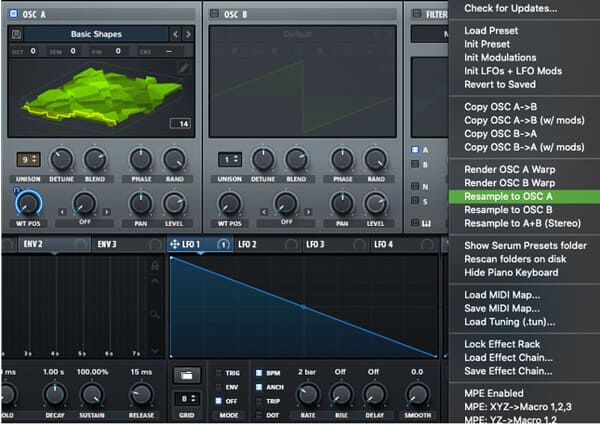Image resolution: width=600 pixels, height=424 pixels.
Task: Open OSC A warp mode OFF menu
Action: click(x=85, y=222)
